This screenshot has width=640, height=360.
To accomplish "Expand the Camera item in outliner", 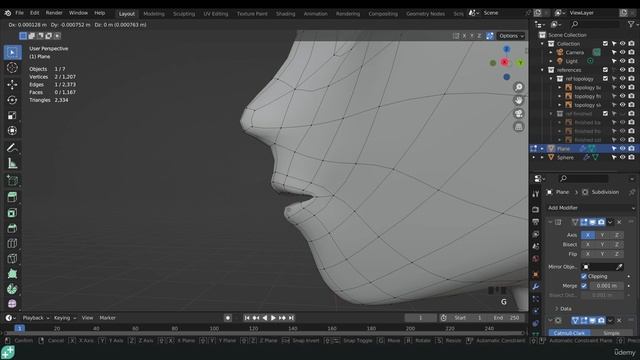I will (551, 52).
